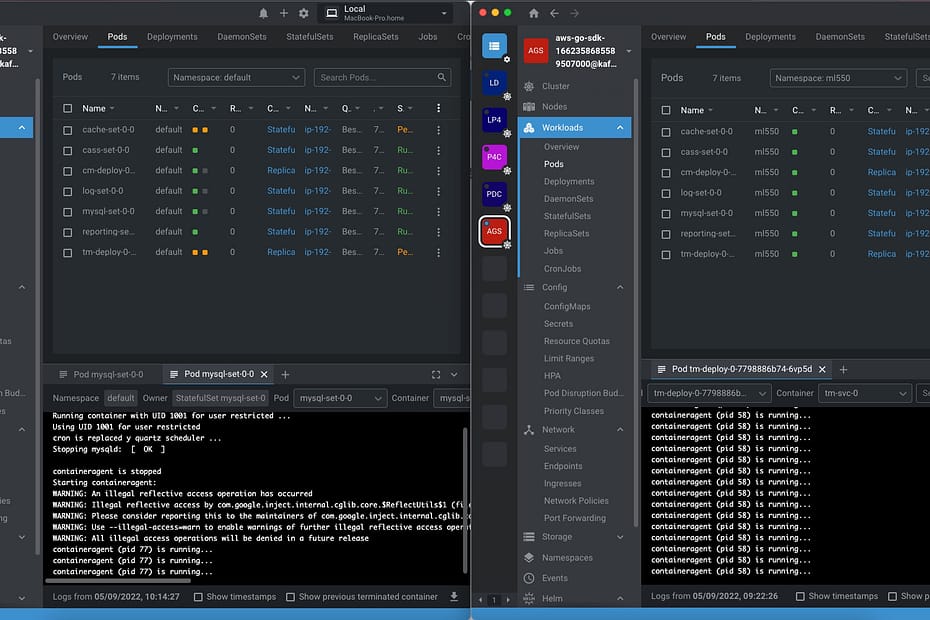This screenshot has height=620, width=930.
Task: Click the notifications bell icon
Action: [264, 13]
